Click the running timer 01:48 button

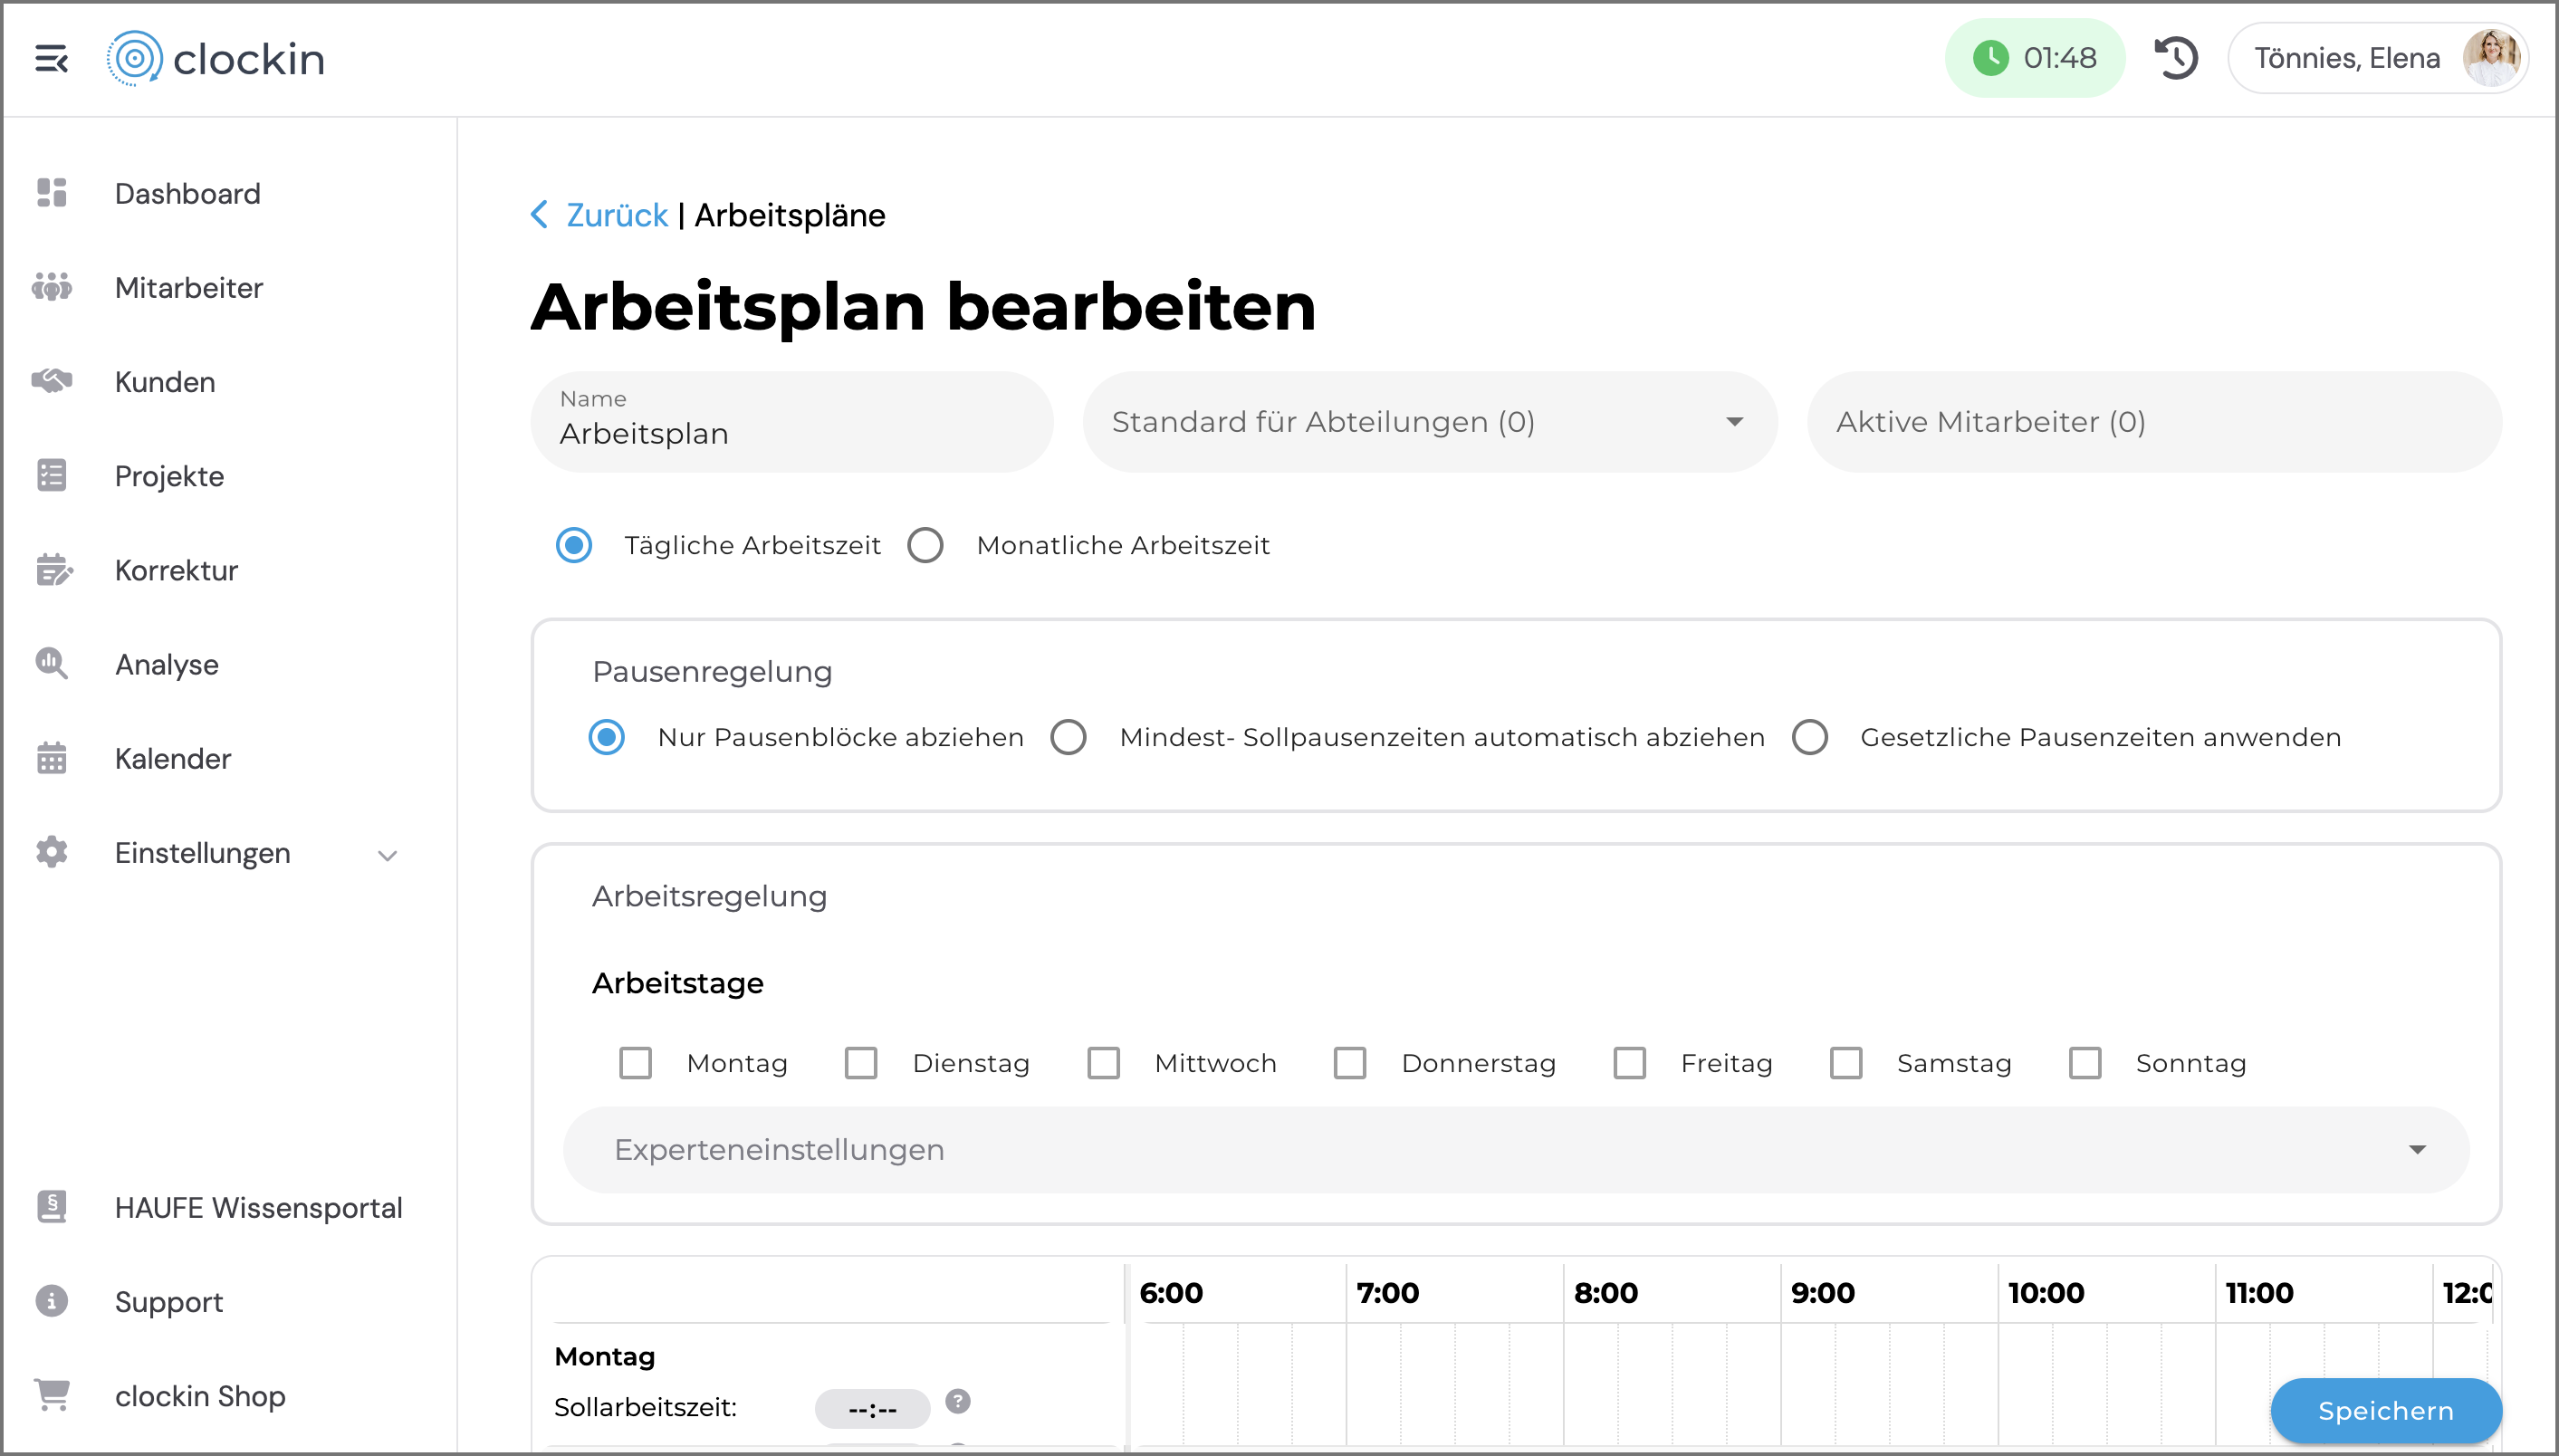click(x=2034, y=58)
